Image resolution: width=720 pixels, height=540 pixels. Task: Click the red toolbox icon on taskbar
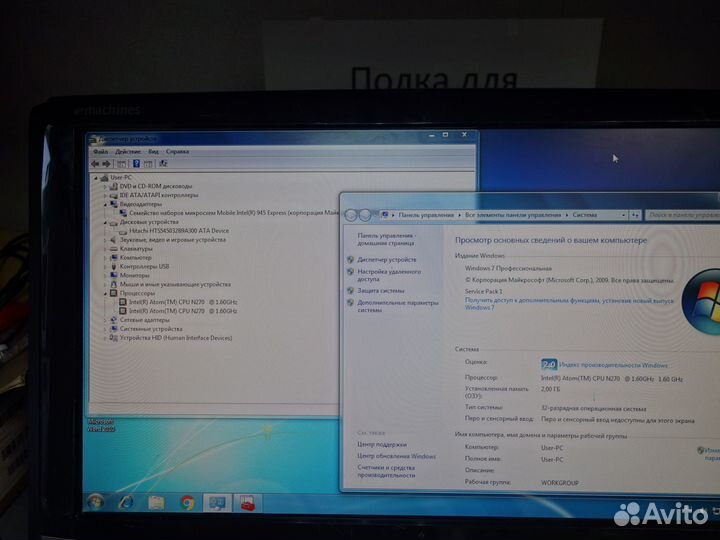click(248, 503)
